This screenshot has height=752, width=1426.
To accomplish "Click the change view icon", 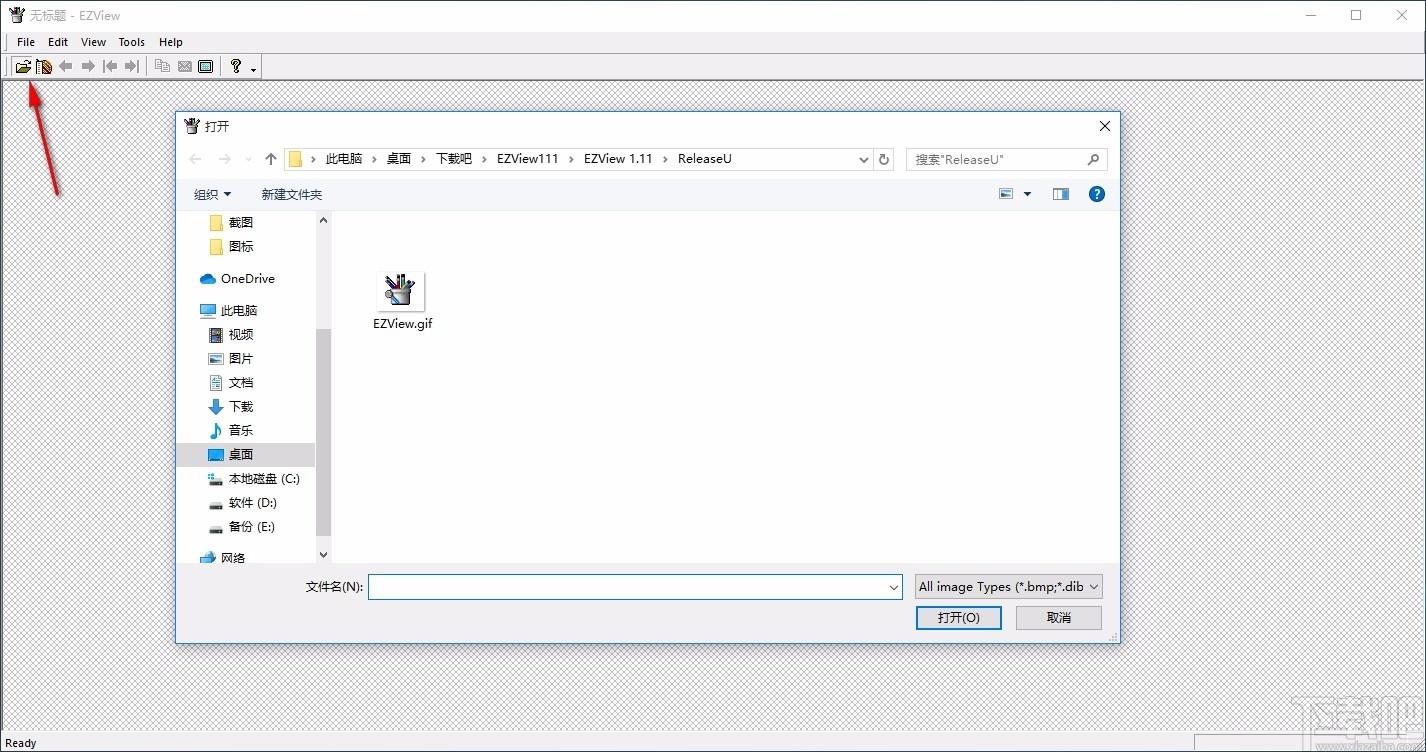I will pos(1006,194).
